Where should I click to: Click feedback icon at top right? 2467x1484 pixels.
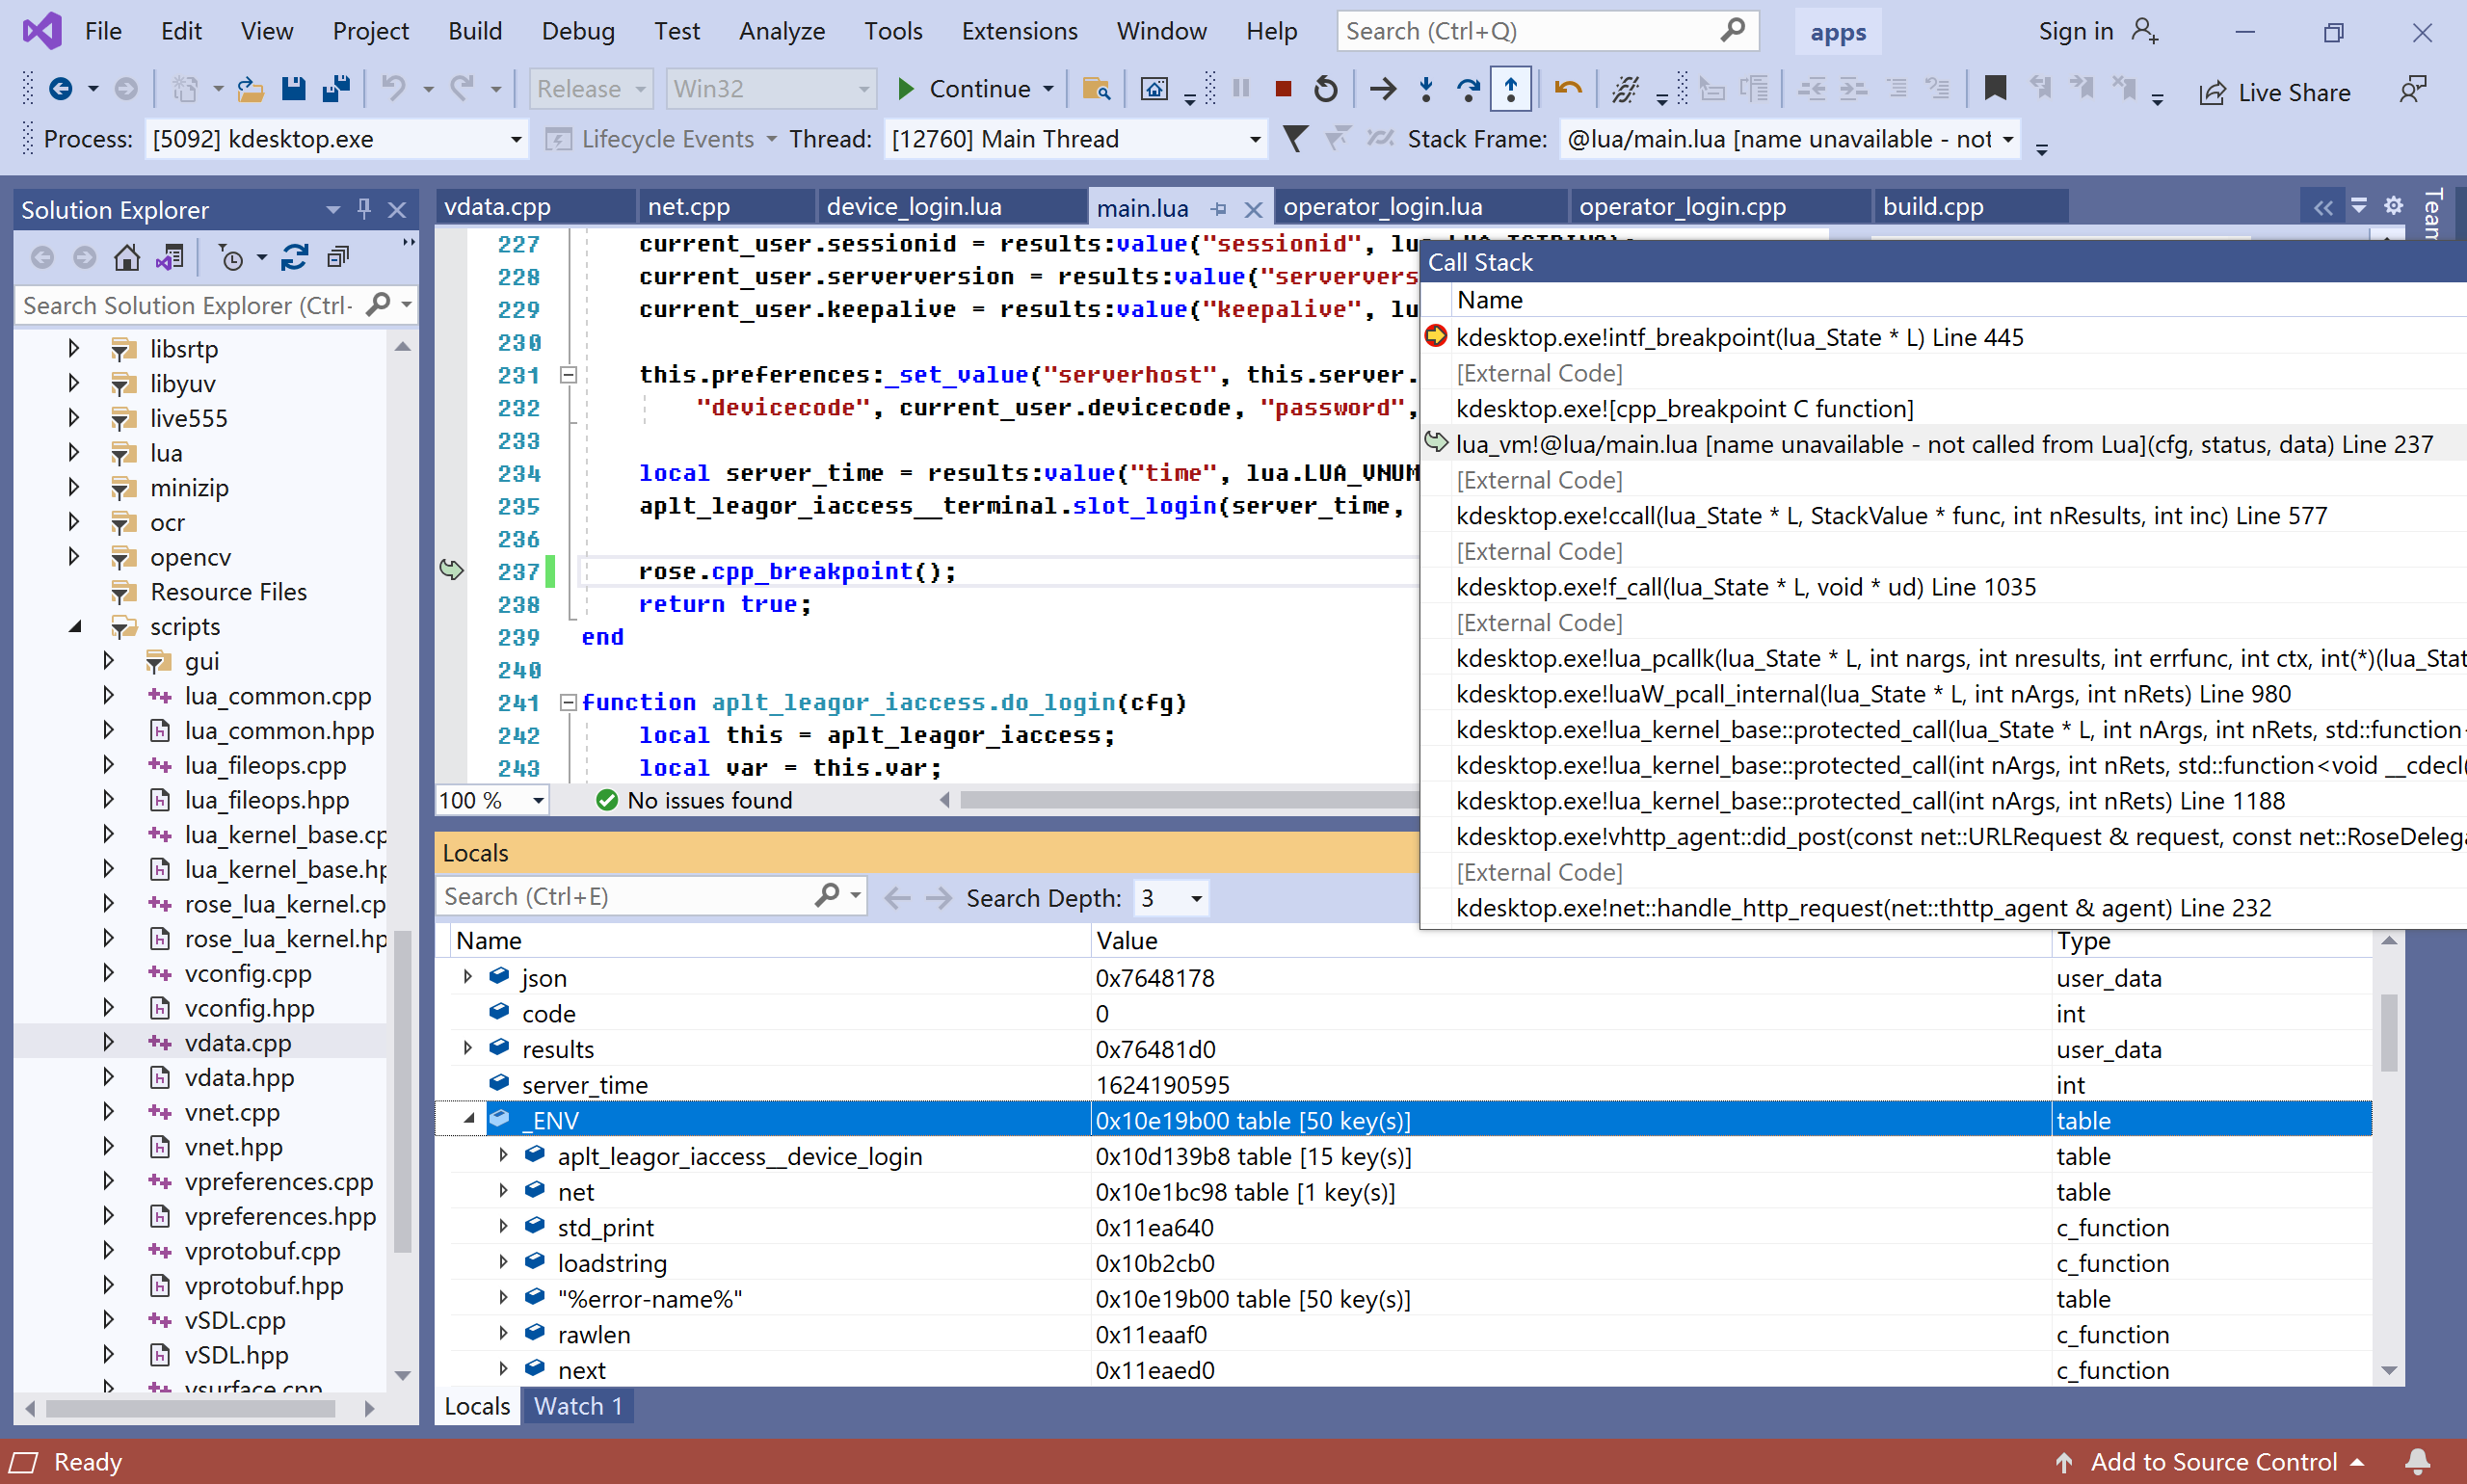pyautogui.click(x=2414, y=90)
